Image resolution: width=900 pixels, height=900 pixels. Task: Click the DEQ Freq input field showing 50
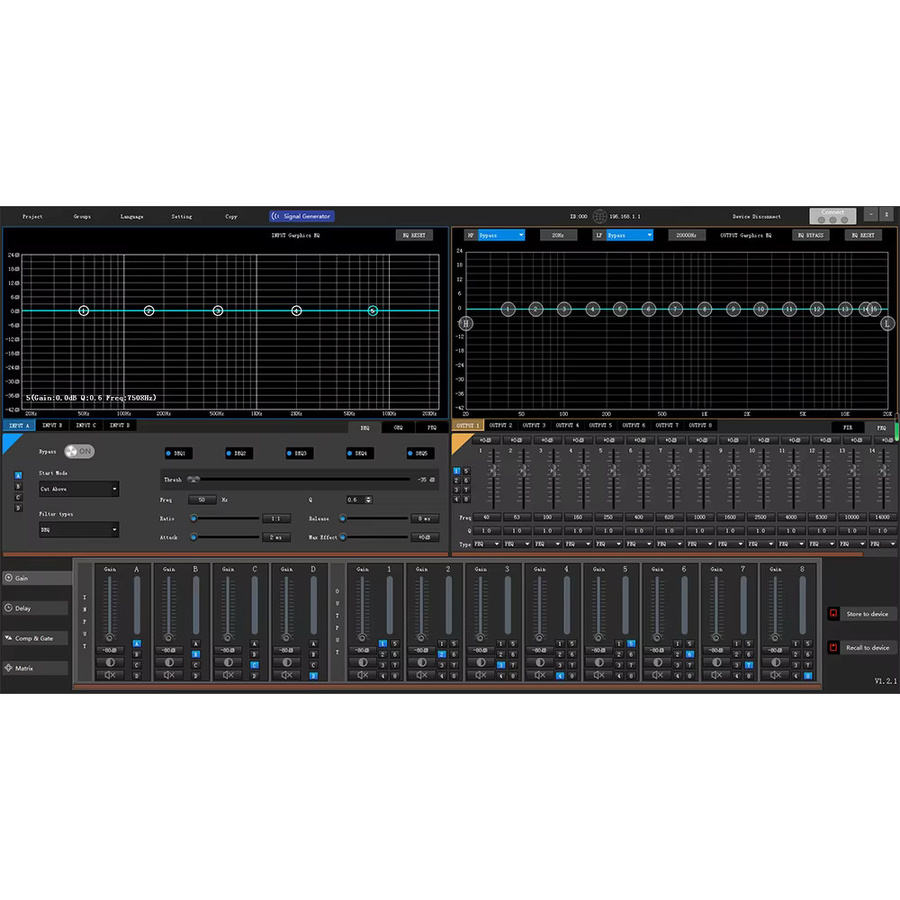coord(202,500)
